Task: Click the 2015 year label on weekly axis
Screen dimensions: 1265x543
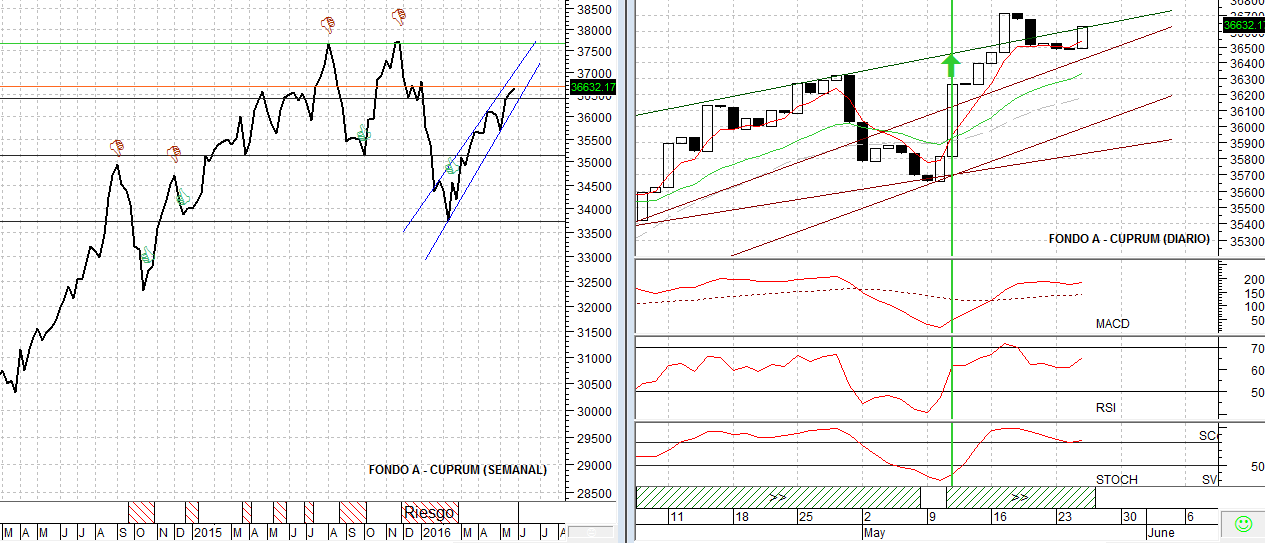Action: [208, 532]
